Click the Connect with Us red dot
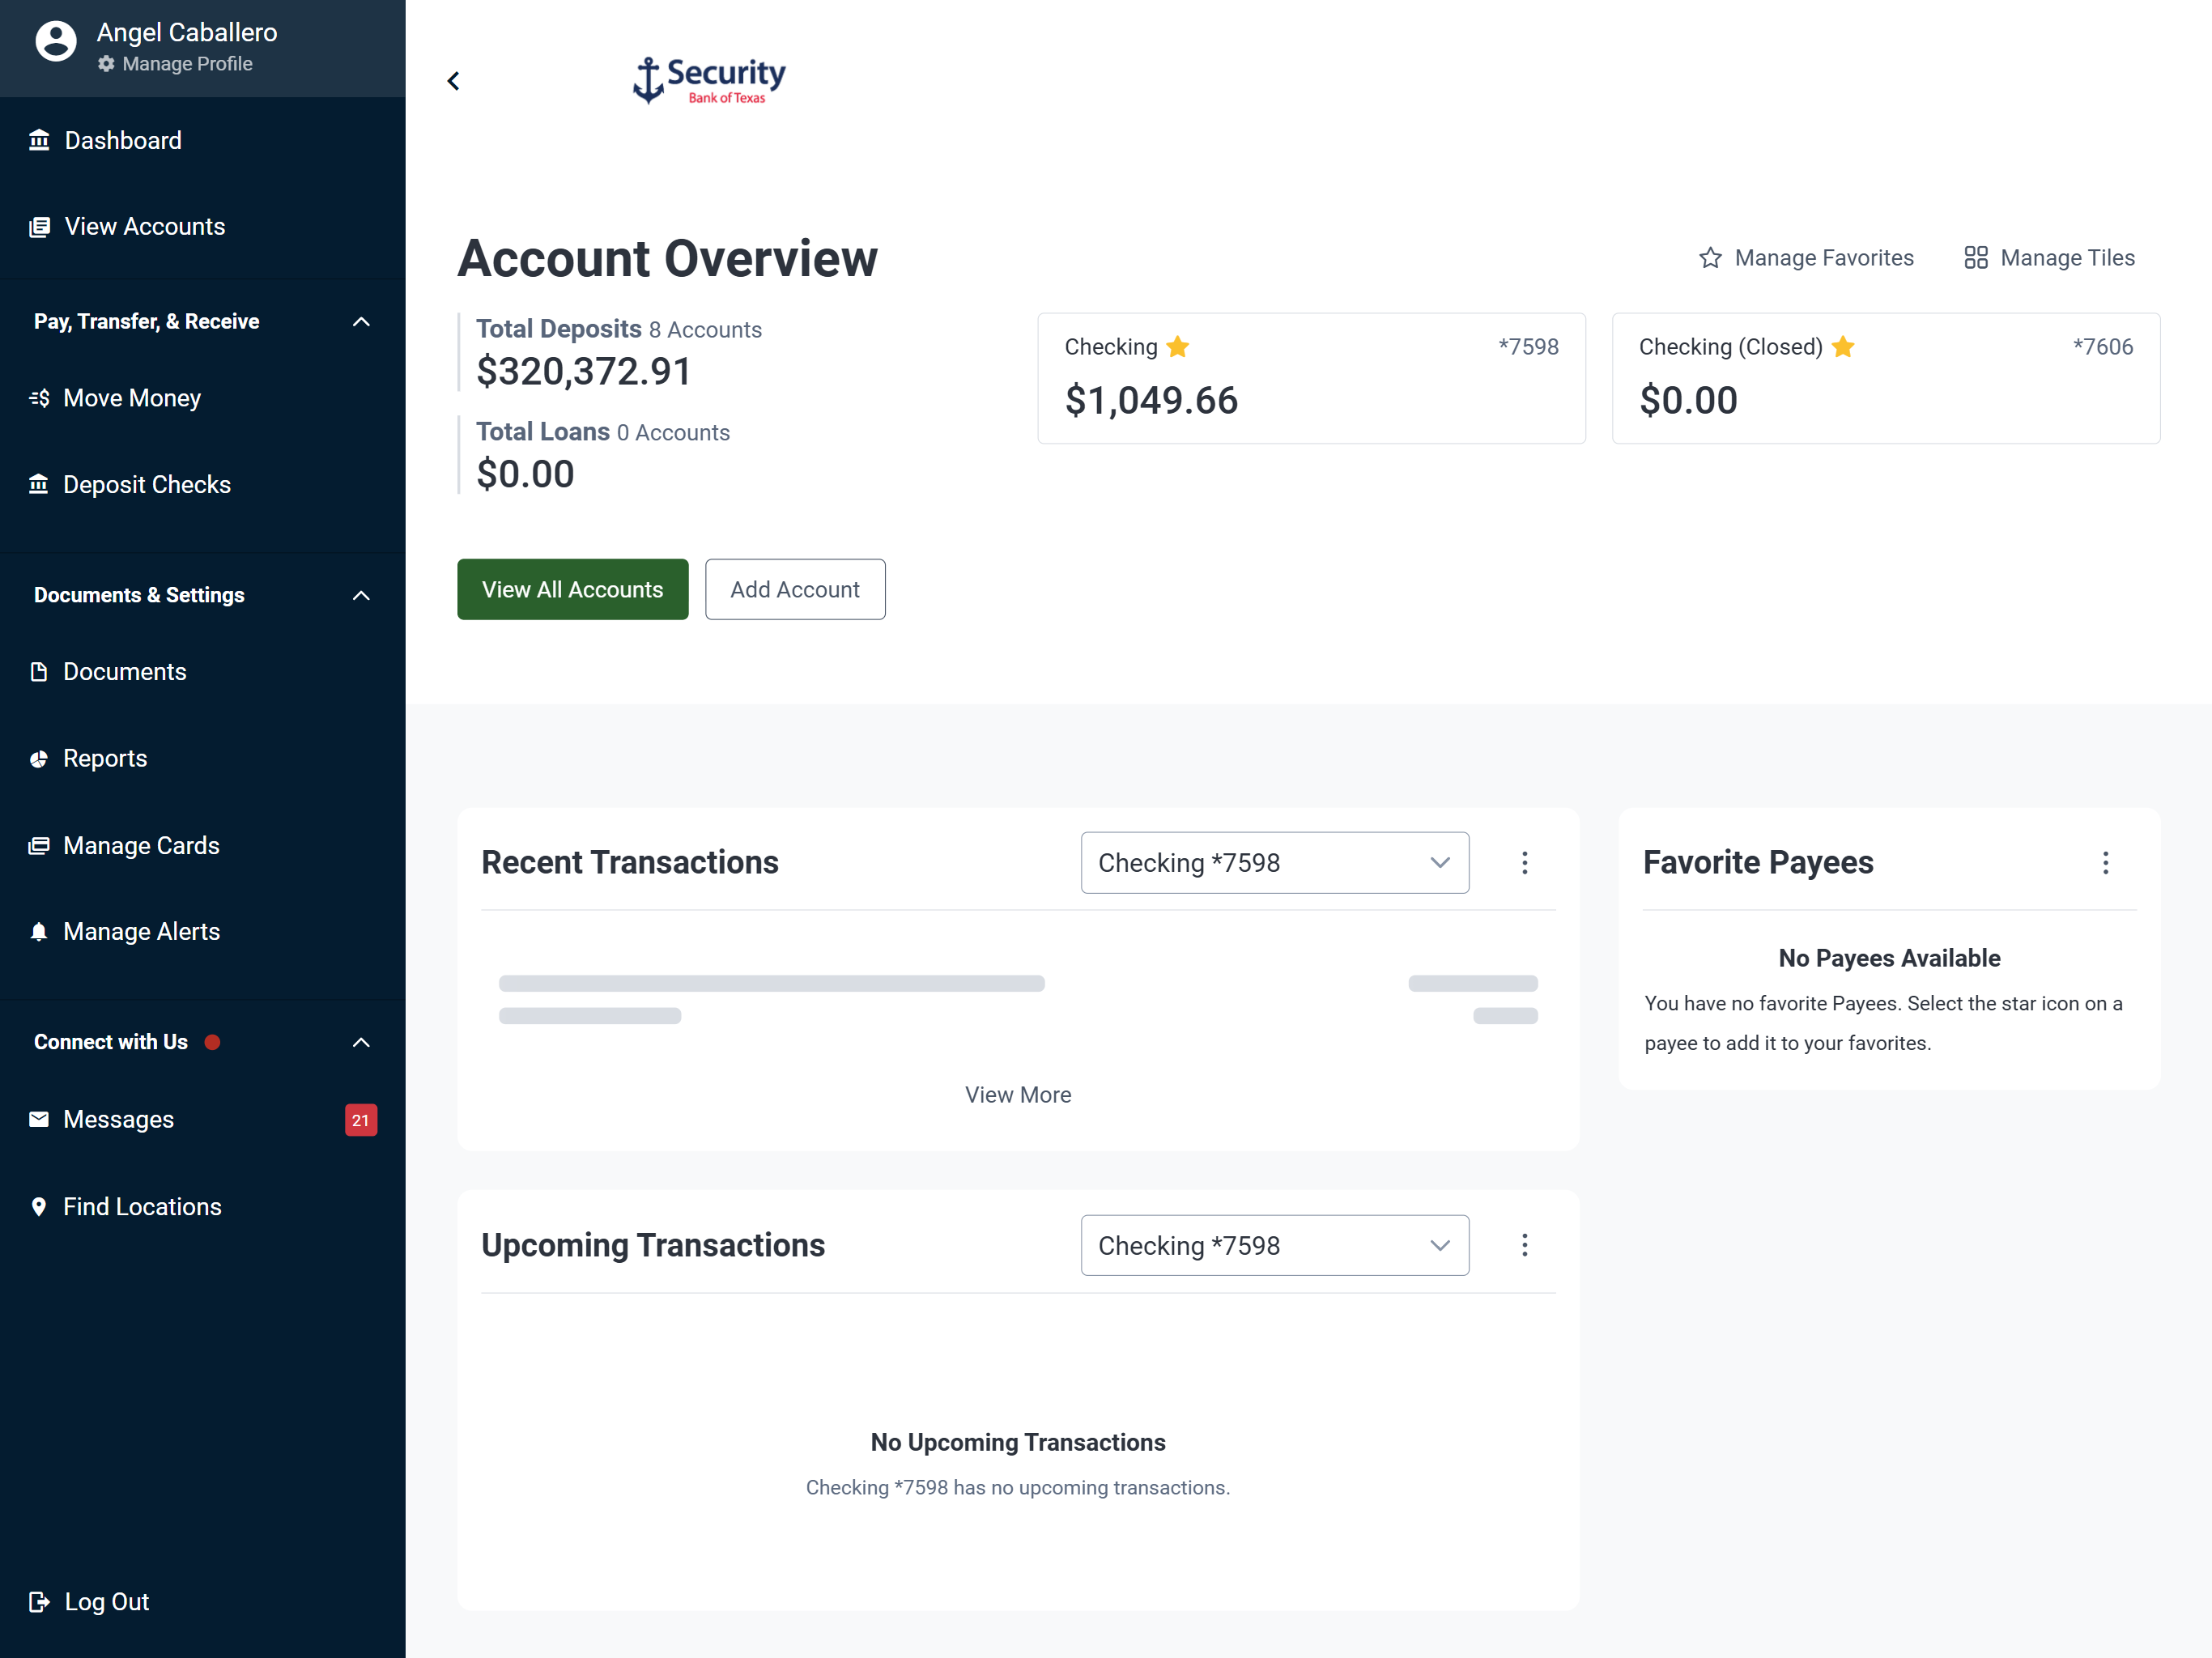2212x1658 pixels. click(x=212, y=1043)
